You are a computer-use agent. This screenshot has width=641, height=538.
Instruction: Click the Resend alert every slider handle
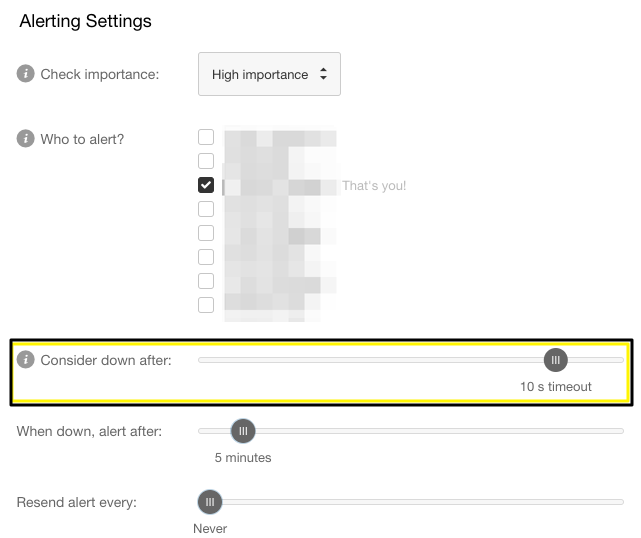[209, 502]
